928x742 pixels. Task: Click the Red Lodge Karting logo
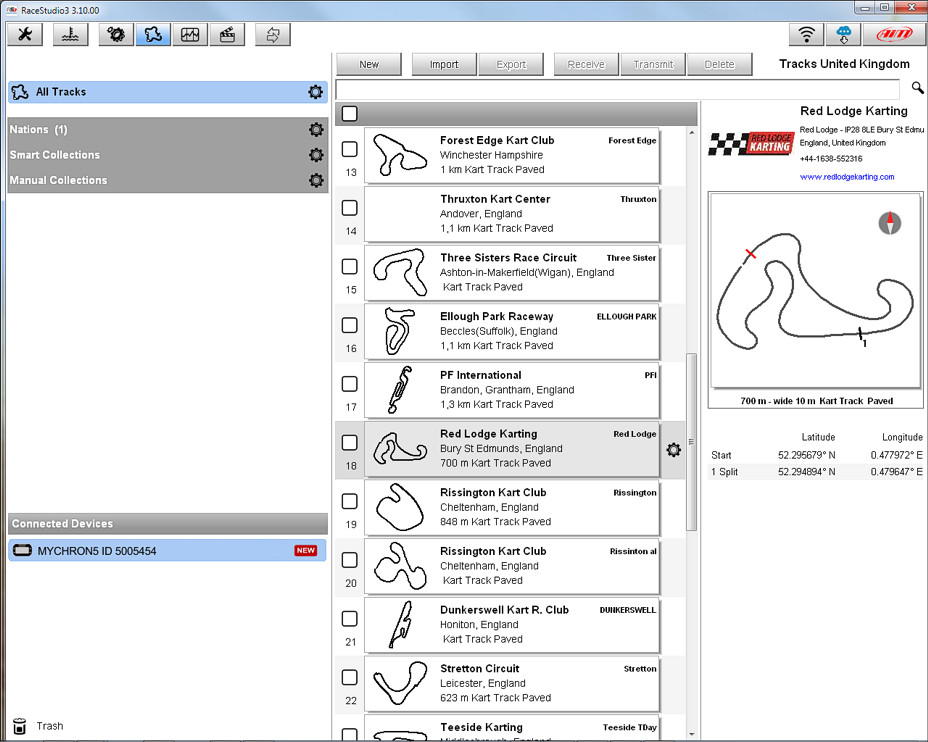click(750, 144)
